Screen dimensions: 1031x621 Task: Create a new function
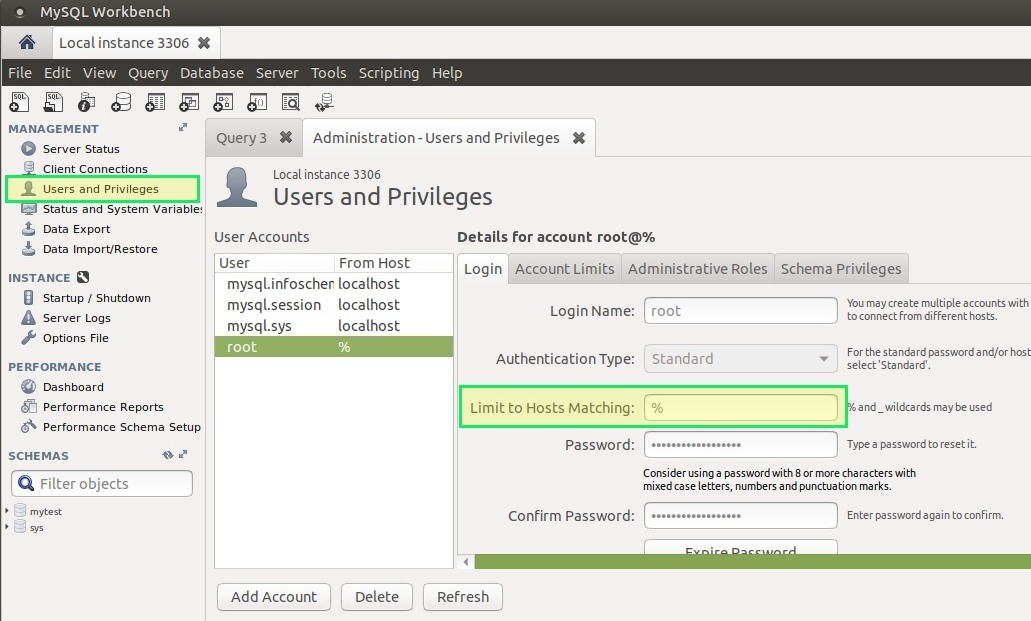tap(257, 101)
